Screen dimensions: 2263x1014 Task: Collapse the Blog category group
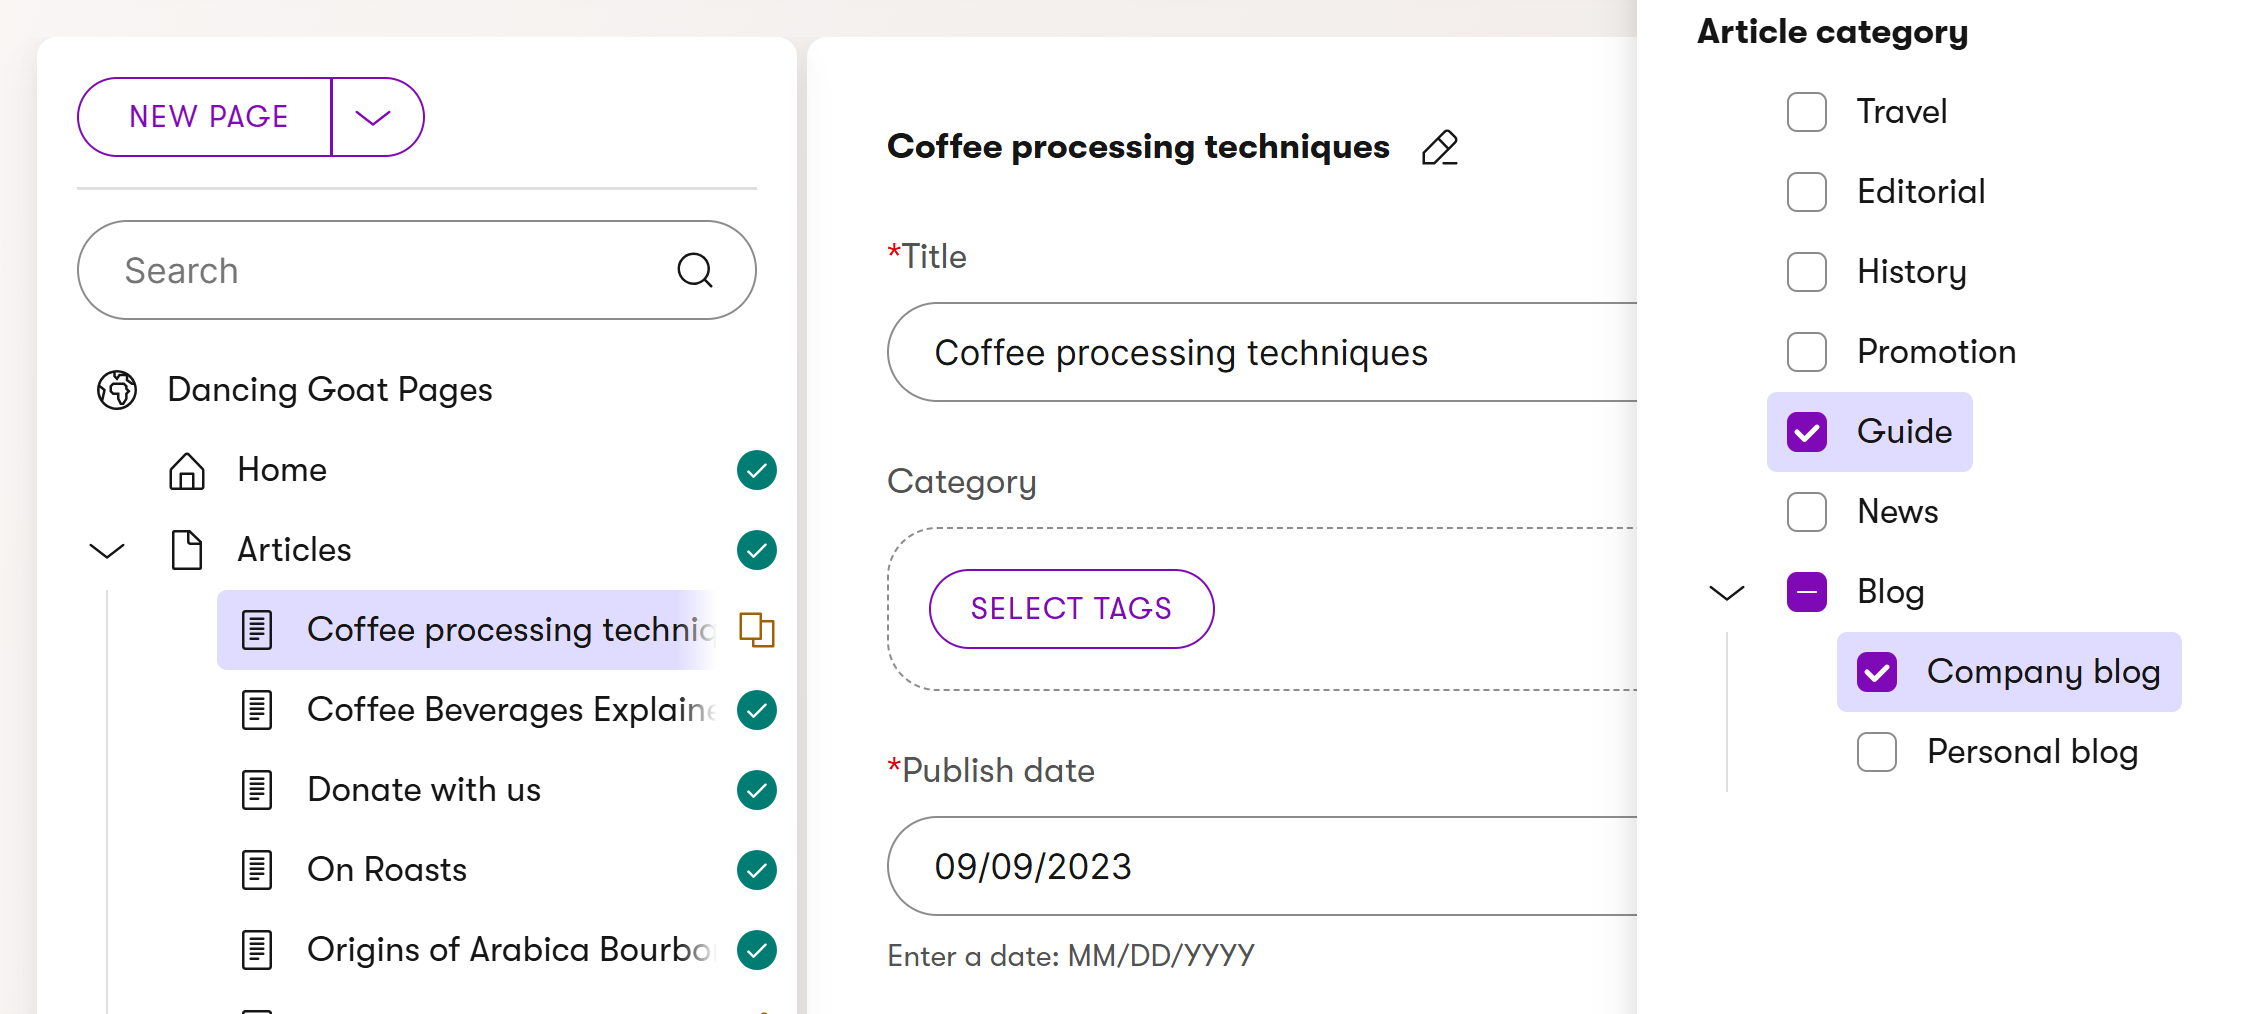(x=1727, y=592)
